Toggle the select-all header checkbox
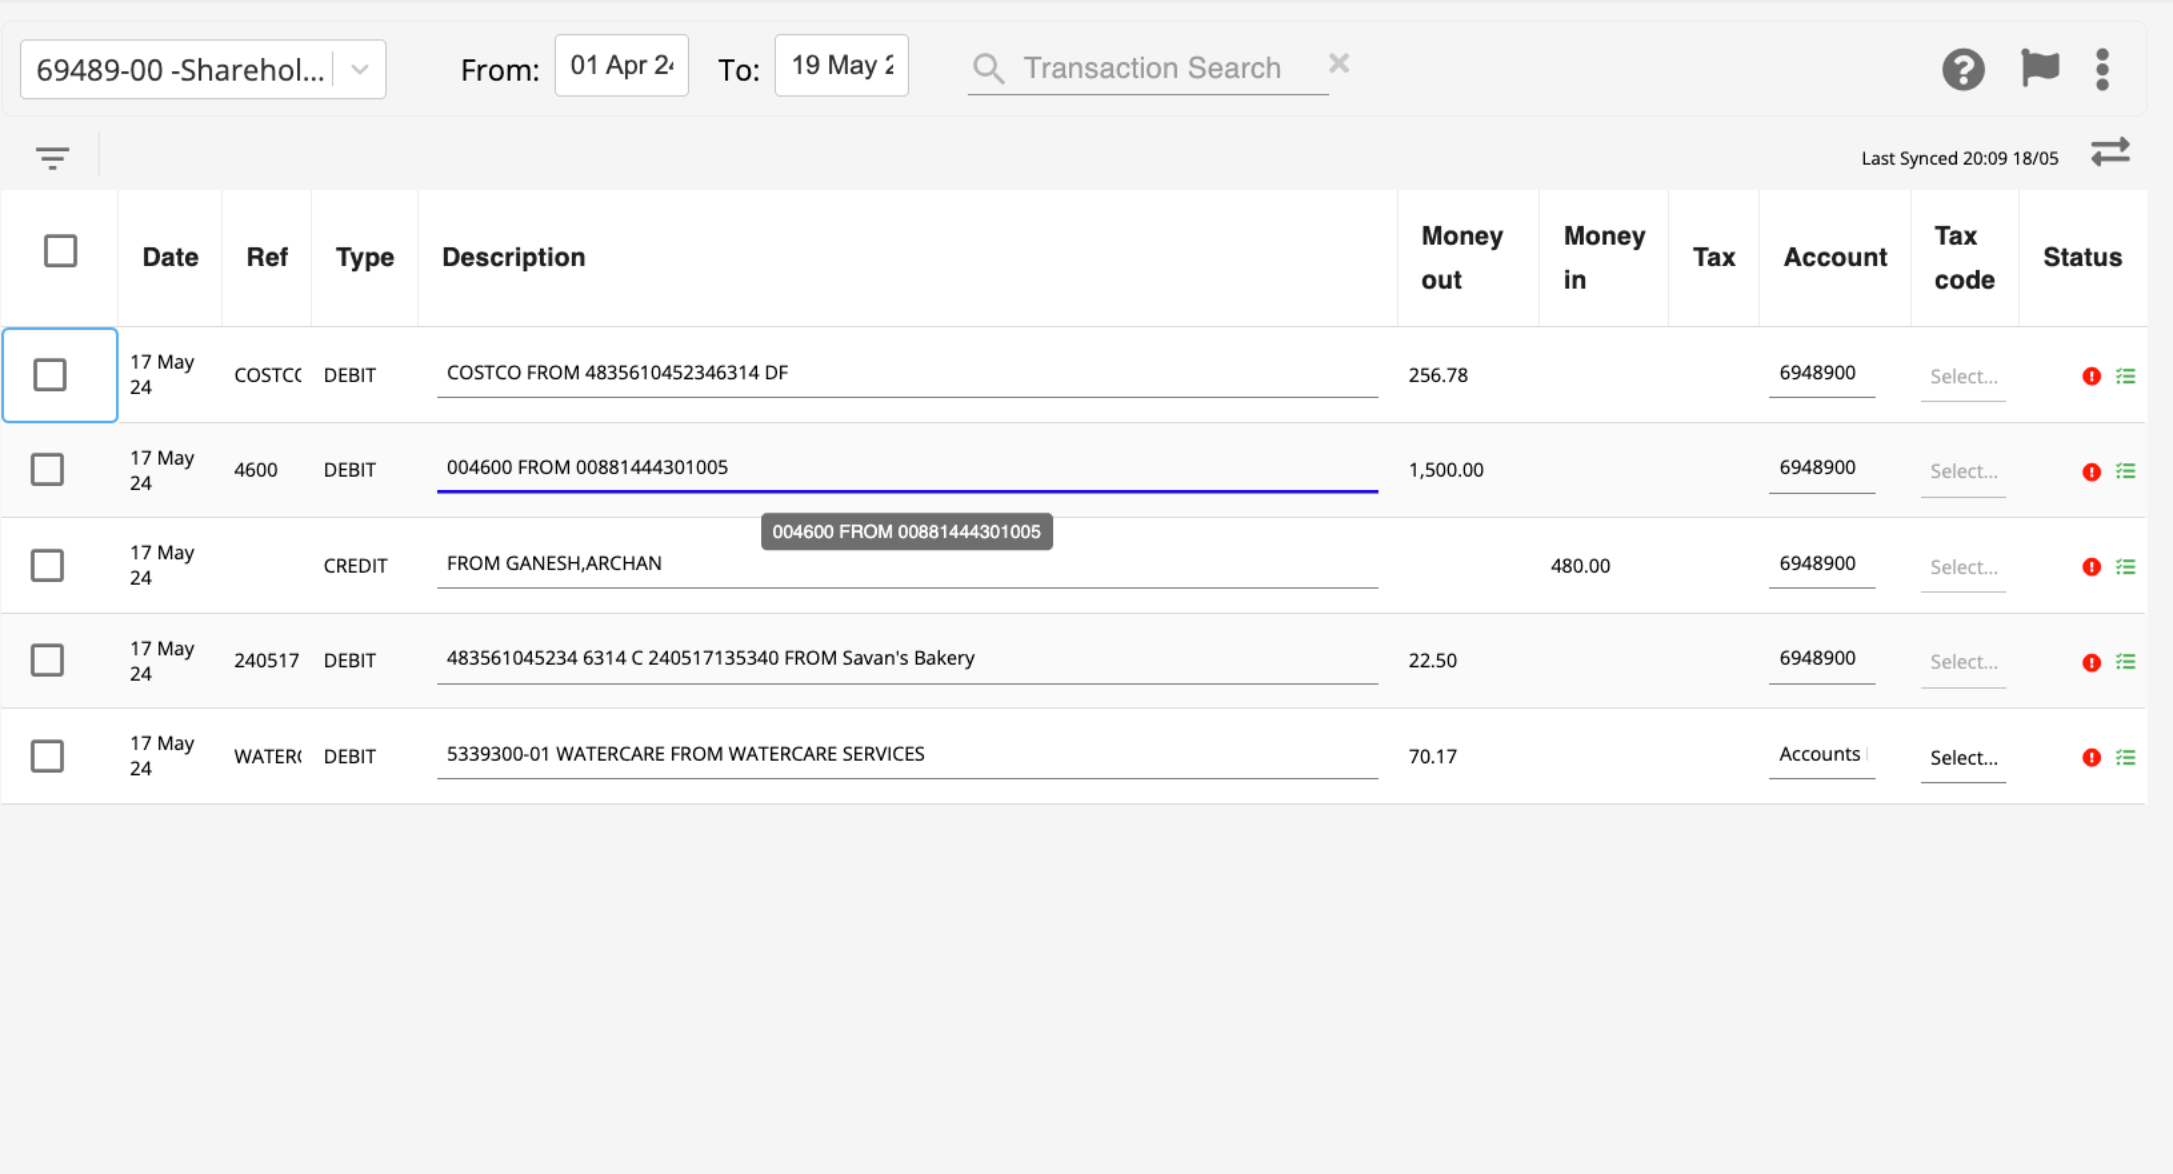The width and height of the screenshot is (2173, 1174). (x=60, y=251)
